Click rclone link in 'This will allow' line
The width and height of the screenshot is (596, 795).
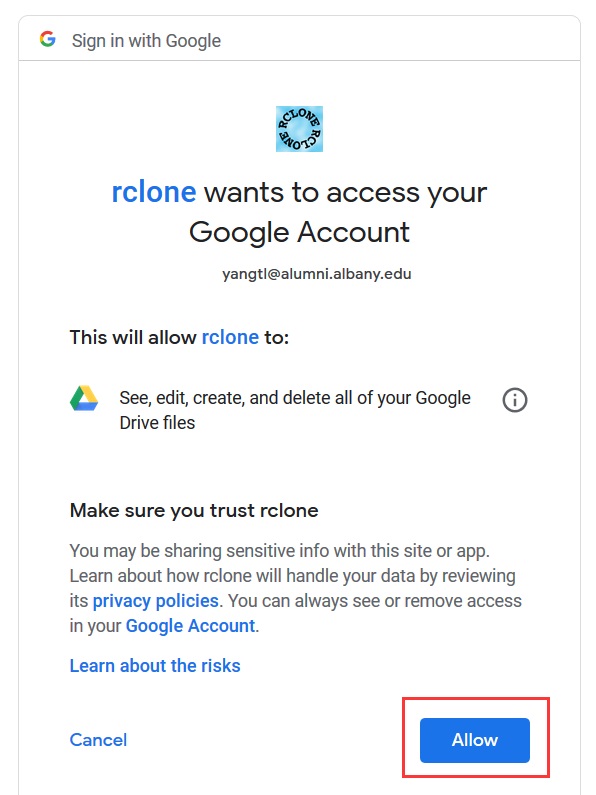point(230,337)
